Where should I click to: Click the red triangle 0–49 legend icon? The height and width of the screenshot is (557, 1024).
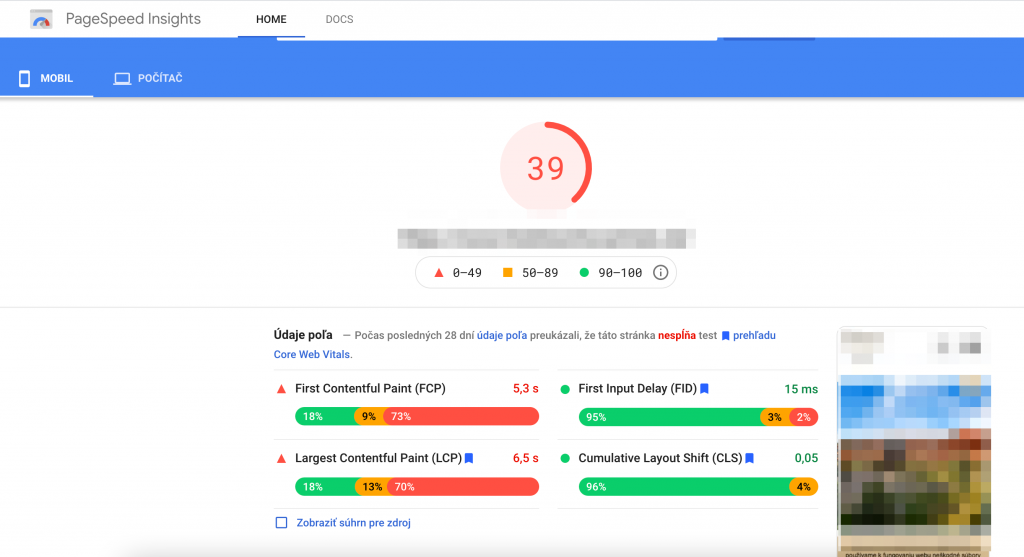(439, 273)
